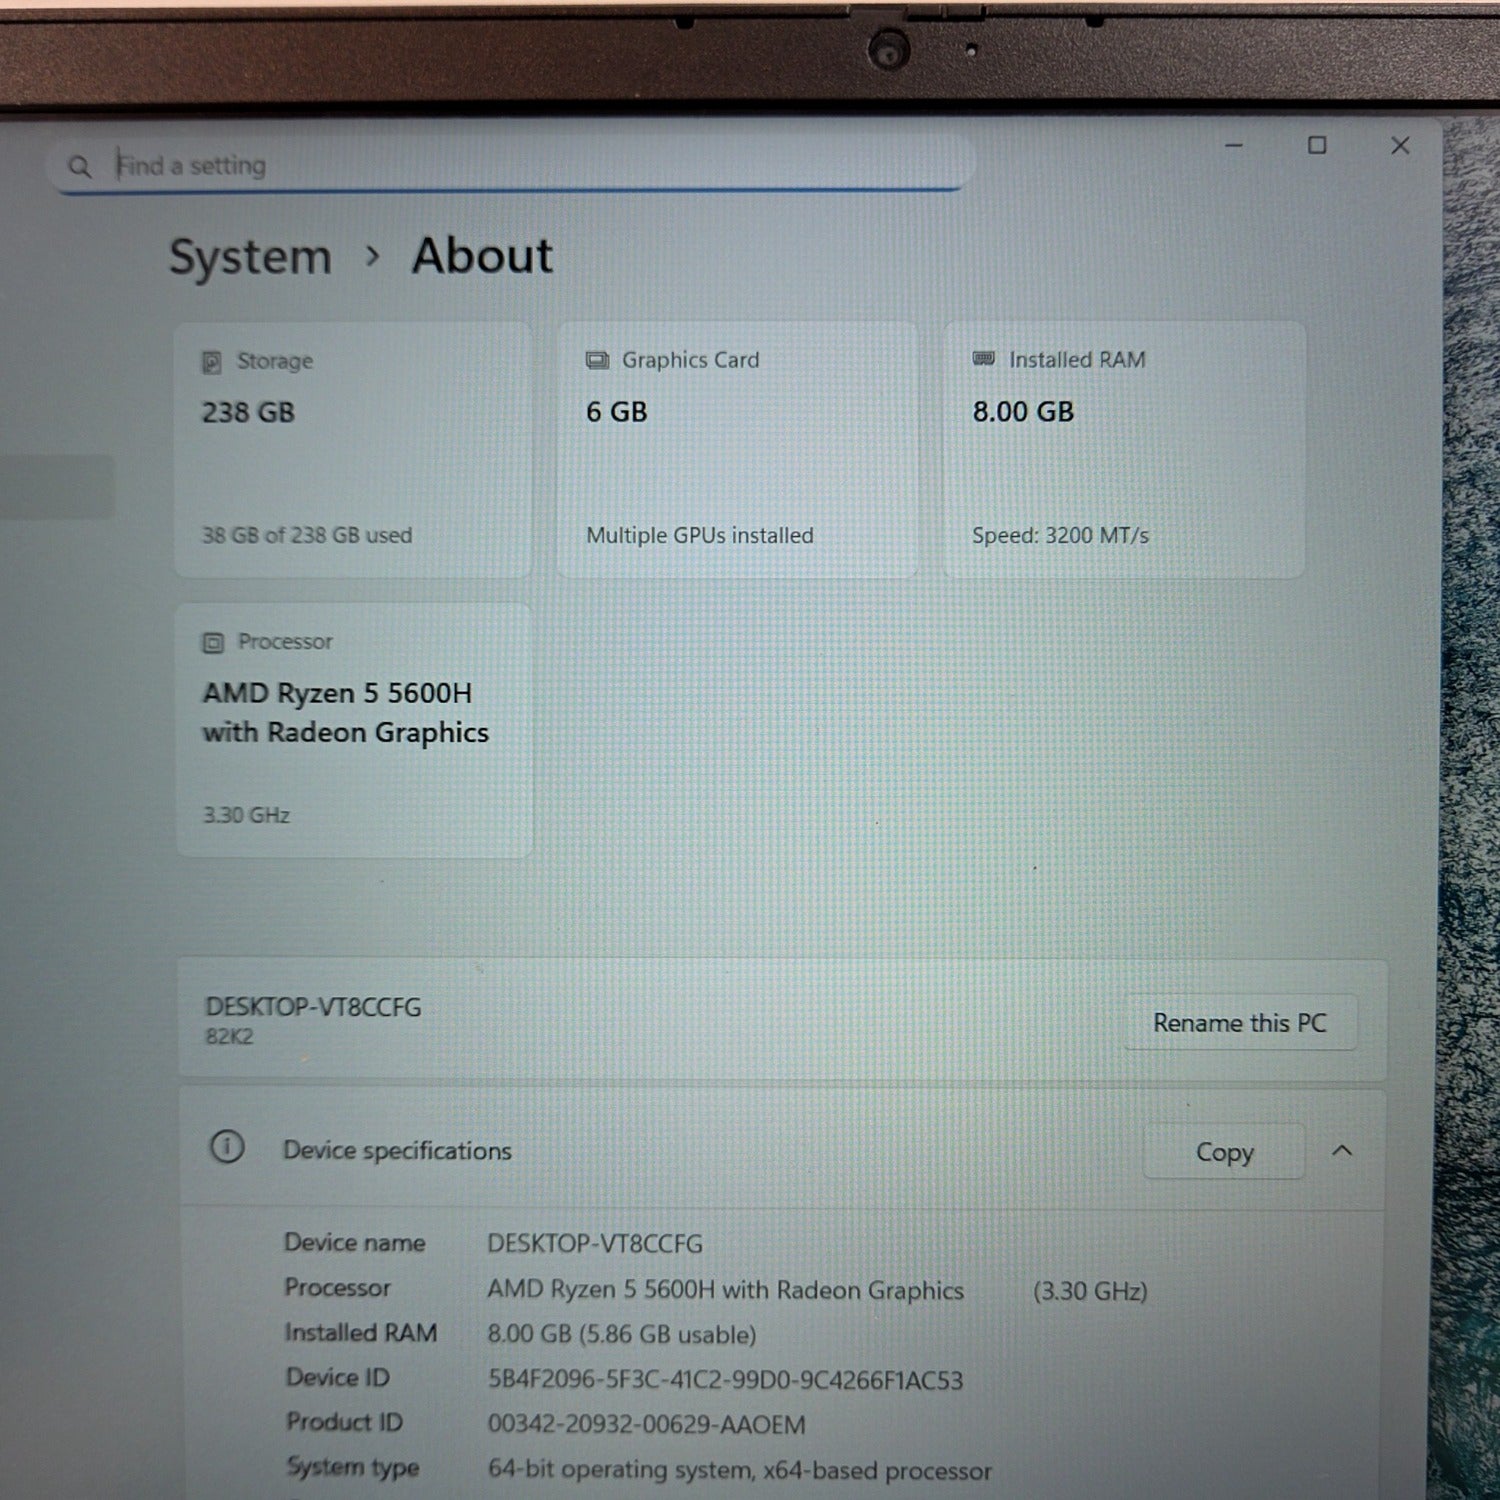Click the Installed RAM chip icon
This screenshot has width=1500, height=1500.
[984, 358]
